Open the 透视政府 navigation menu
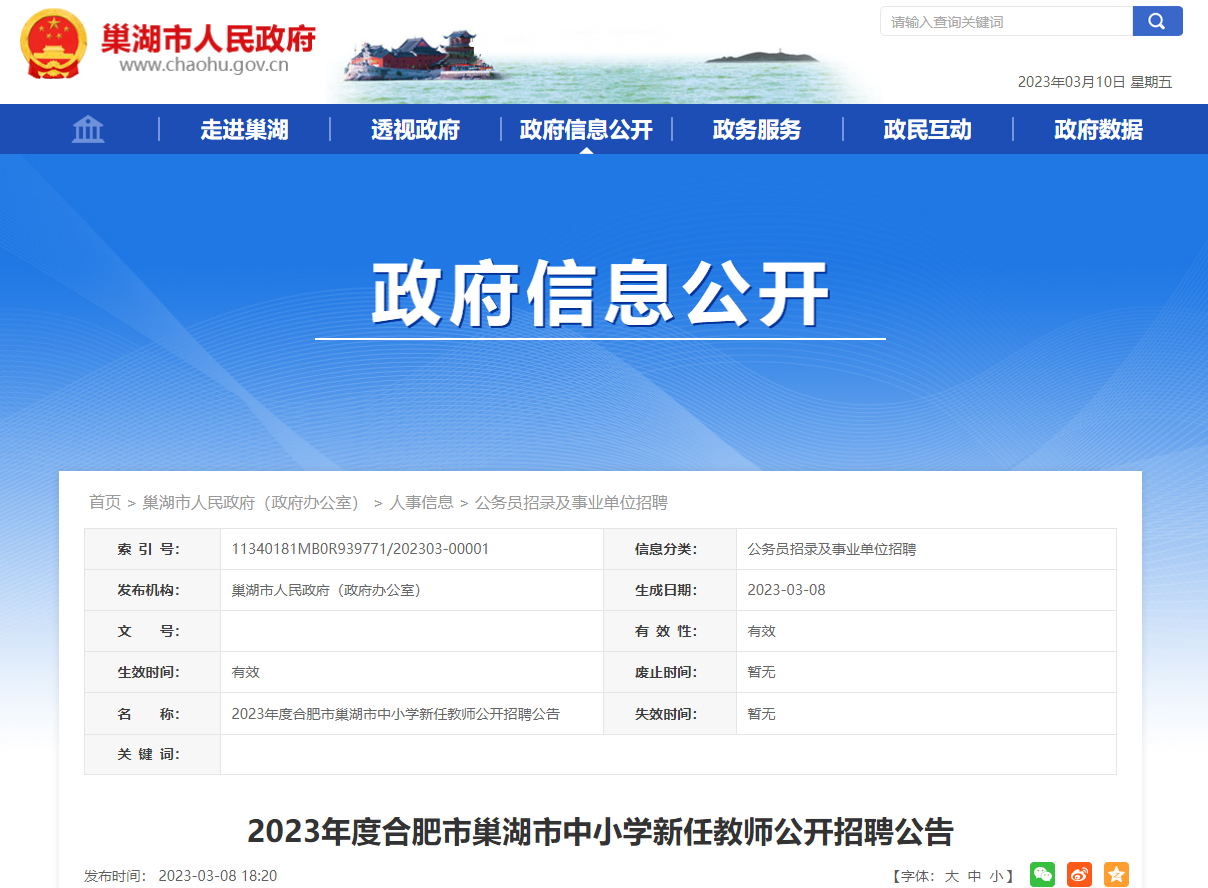 (415, 129)
